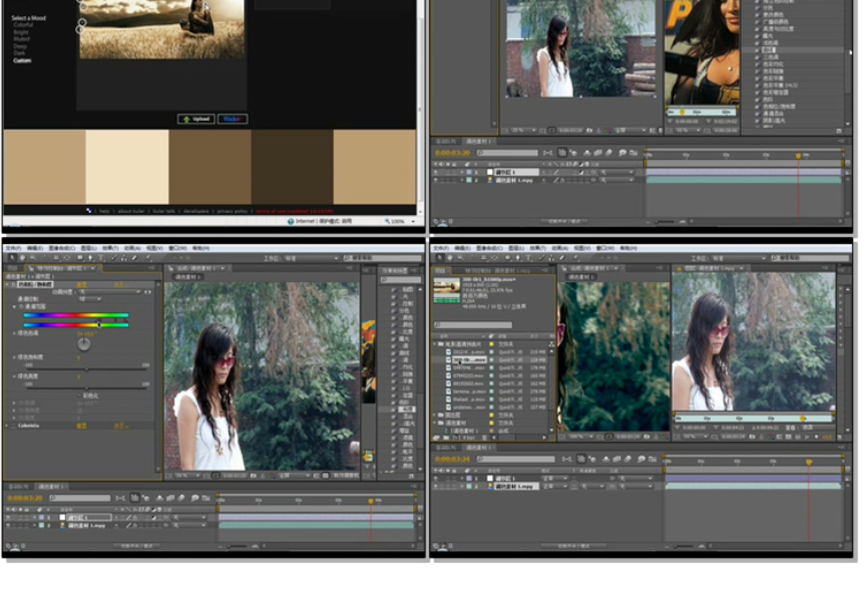865x590 pixels.
Task: Open the privacy policy footer link
Action: pyautogui.click(x=234, y=211)
